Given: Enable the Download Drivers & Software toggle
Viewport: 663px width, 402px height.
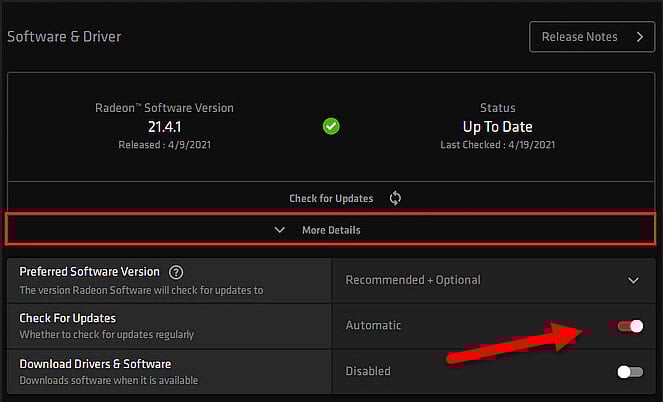Looking at the screenshot, I should (630, 371).
